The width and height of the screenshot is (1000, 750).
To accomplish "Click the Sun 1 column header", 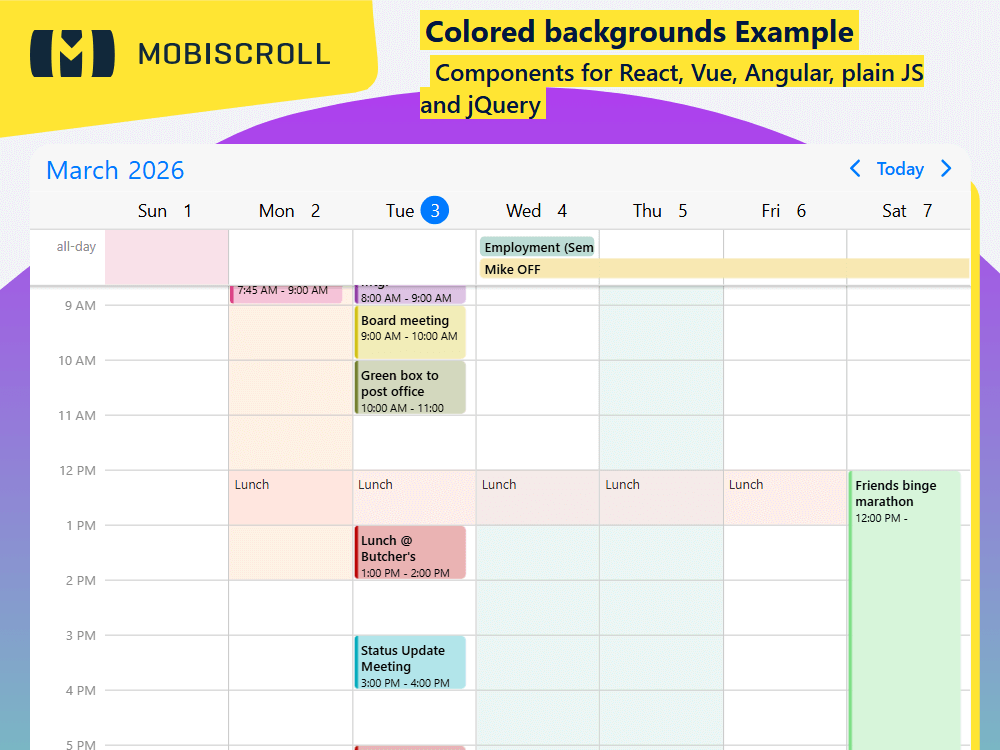I will (x=163, y=210).
